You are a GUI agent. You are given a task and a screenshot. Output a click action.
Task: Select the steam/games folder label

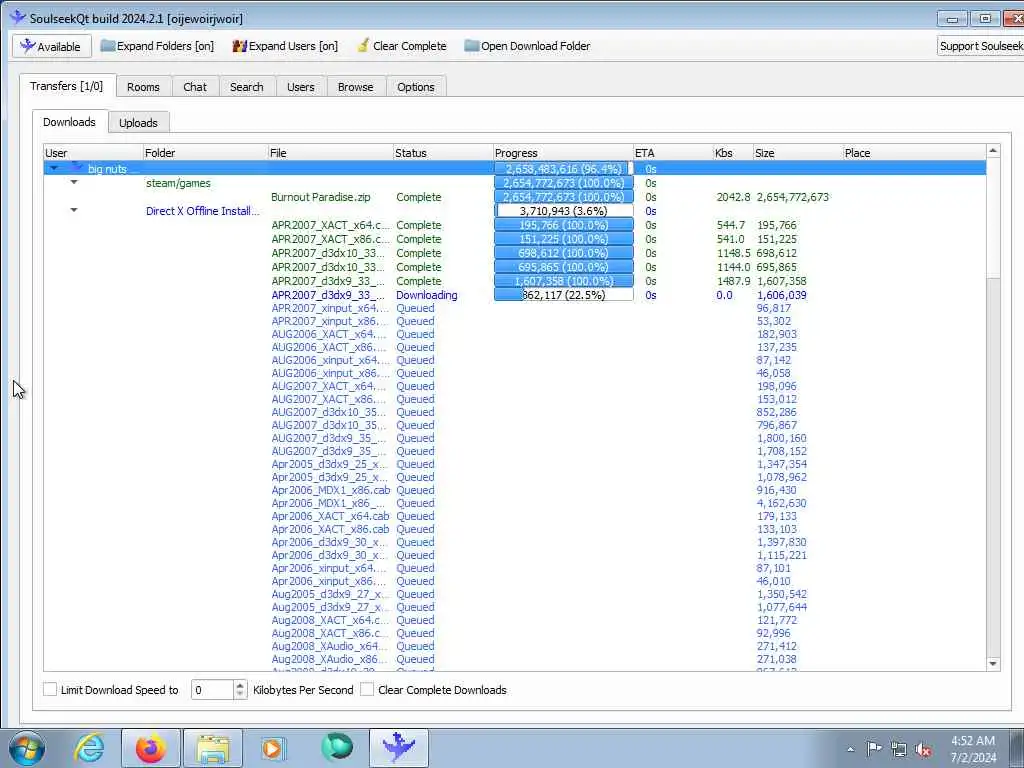point(178,183)
